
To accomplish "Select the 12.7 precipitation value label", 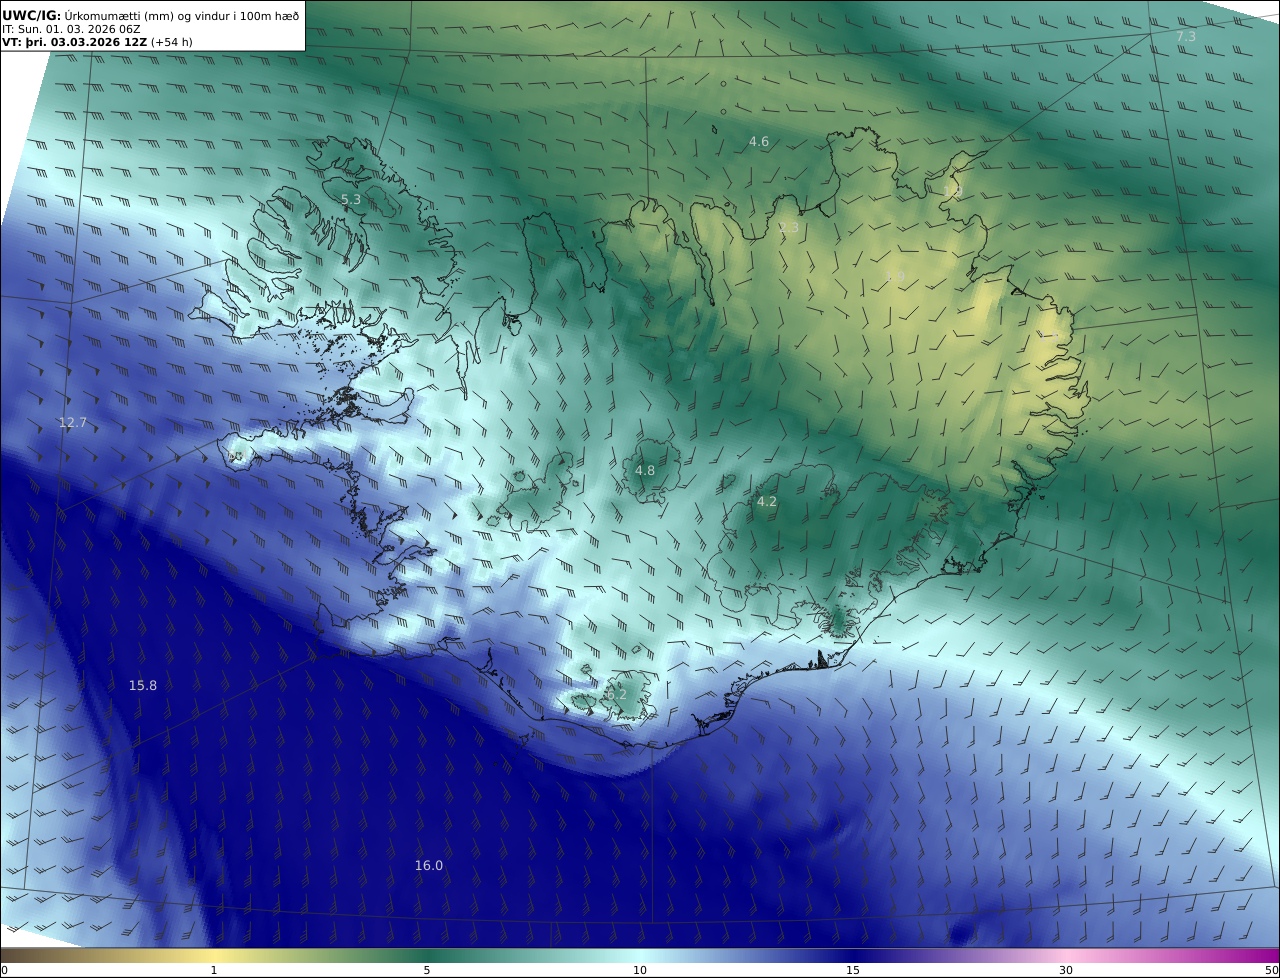I will click(73, 423).
